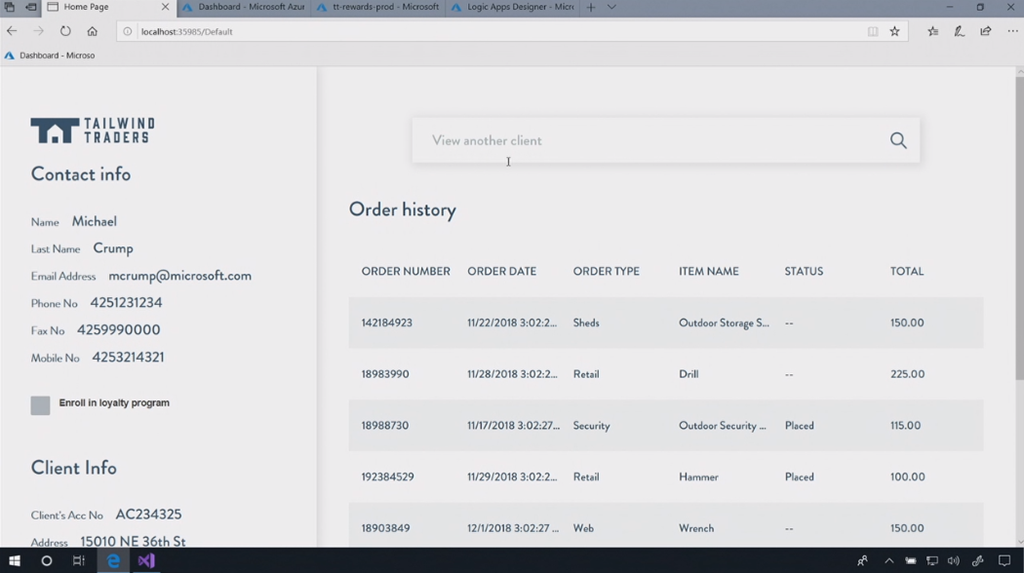Click the 115.00 total cell
Viewport: 1024px width, 573px height.
click(x=905, y=425)
